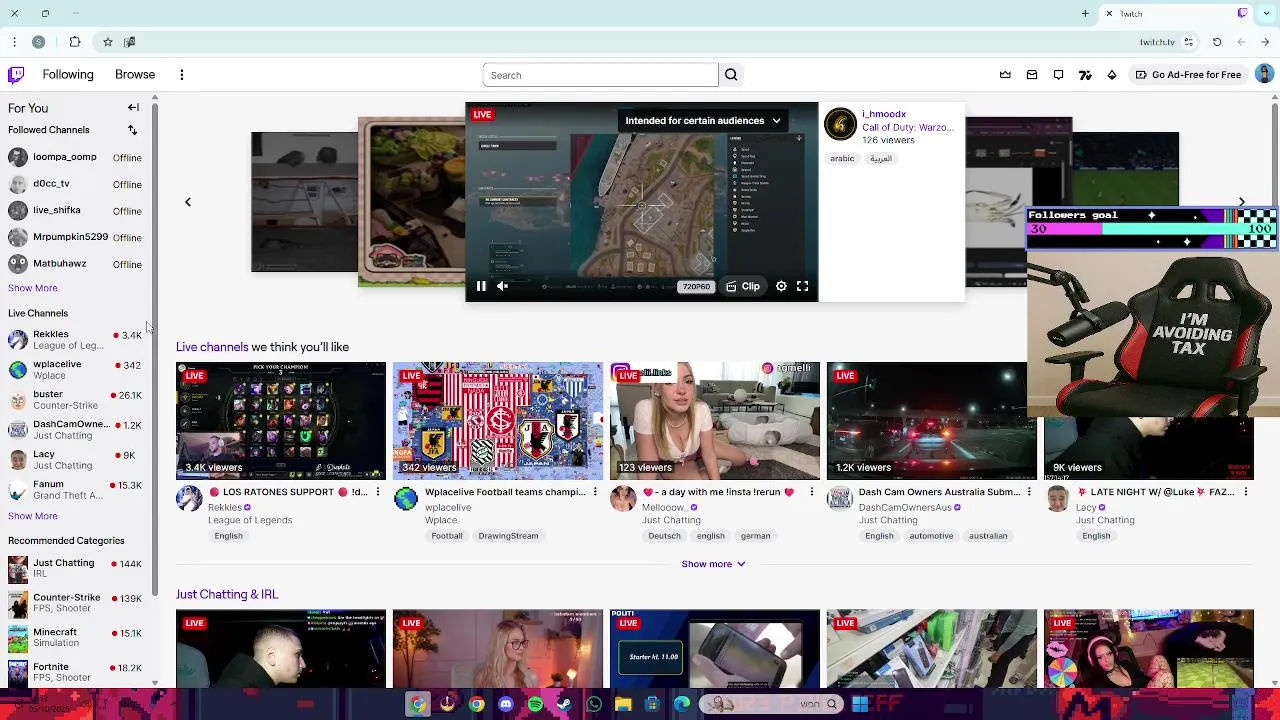Viewport: 1280px width, 720px height.
Task: Select the Deutsch tag
Action: click(x=664, y=536)
